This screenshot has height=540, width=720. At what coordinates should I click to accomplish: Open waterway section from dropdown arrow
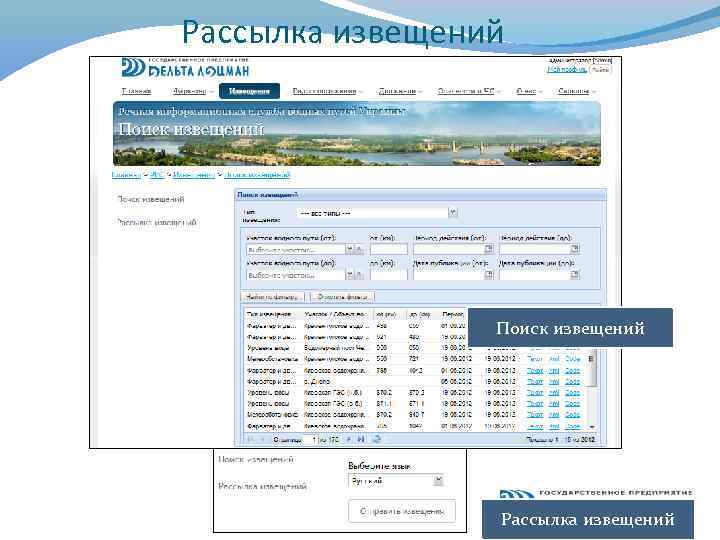coord(350,250)
